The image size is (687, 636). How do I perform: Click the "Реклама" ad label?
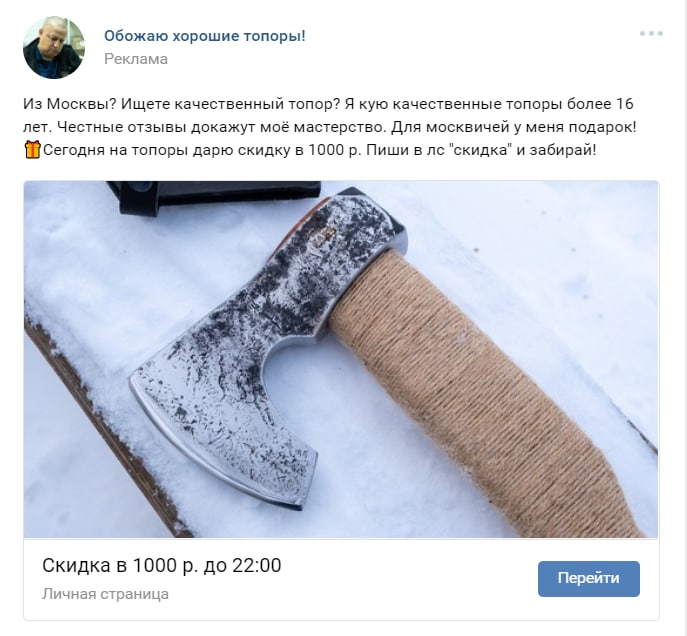click(x=136, y=59)
